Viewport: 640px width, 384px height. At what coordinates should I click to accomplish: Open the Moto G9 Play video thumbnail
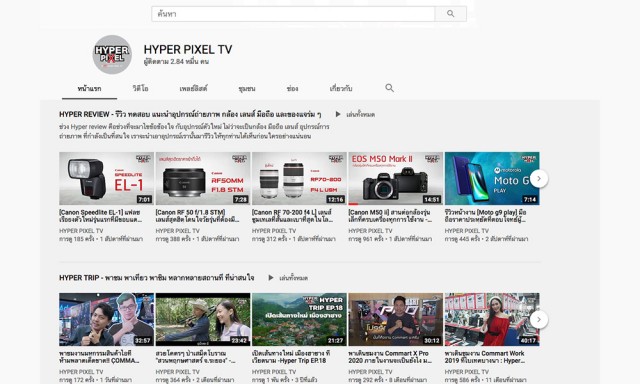point(492,178)
